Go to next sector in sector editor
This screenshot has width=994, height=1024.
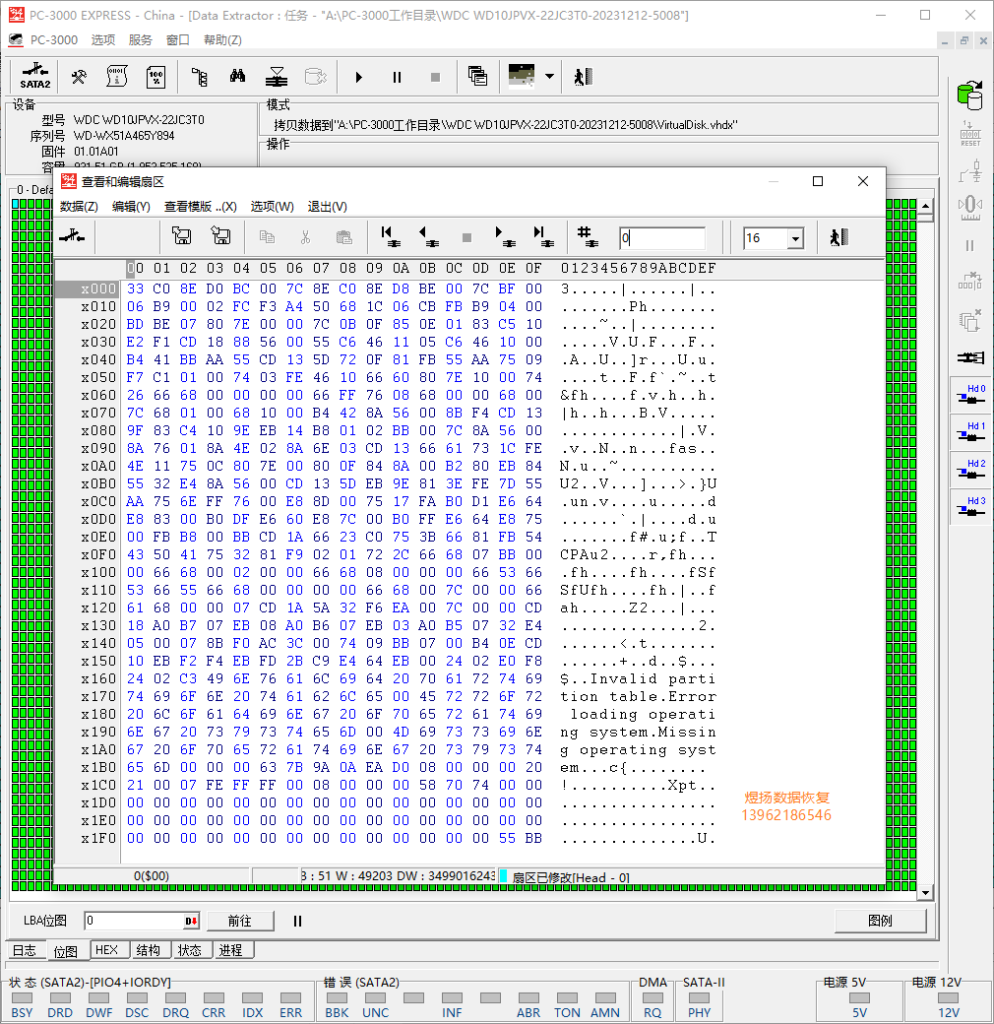coord(505,236)
